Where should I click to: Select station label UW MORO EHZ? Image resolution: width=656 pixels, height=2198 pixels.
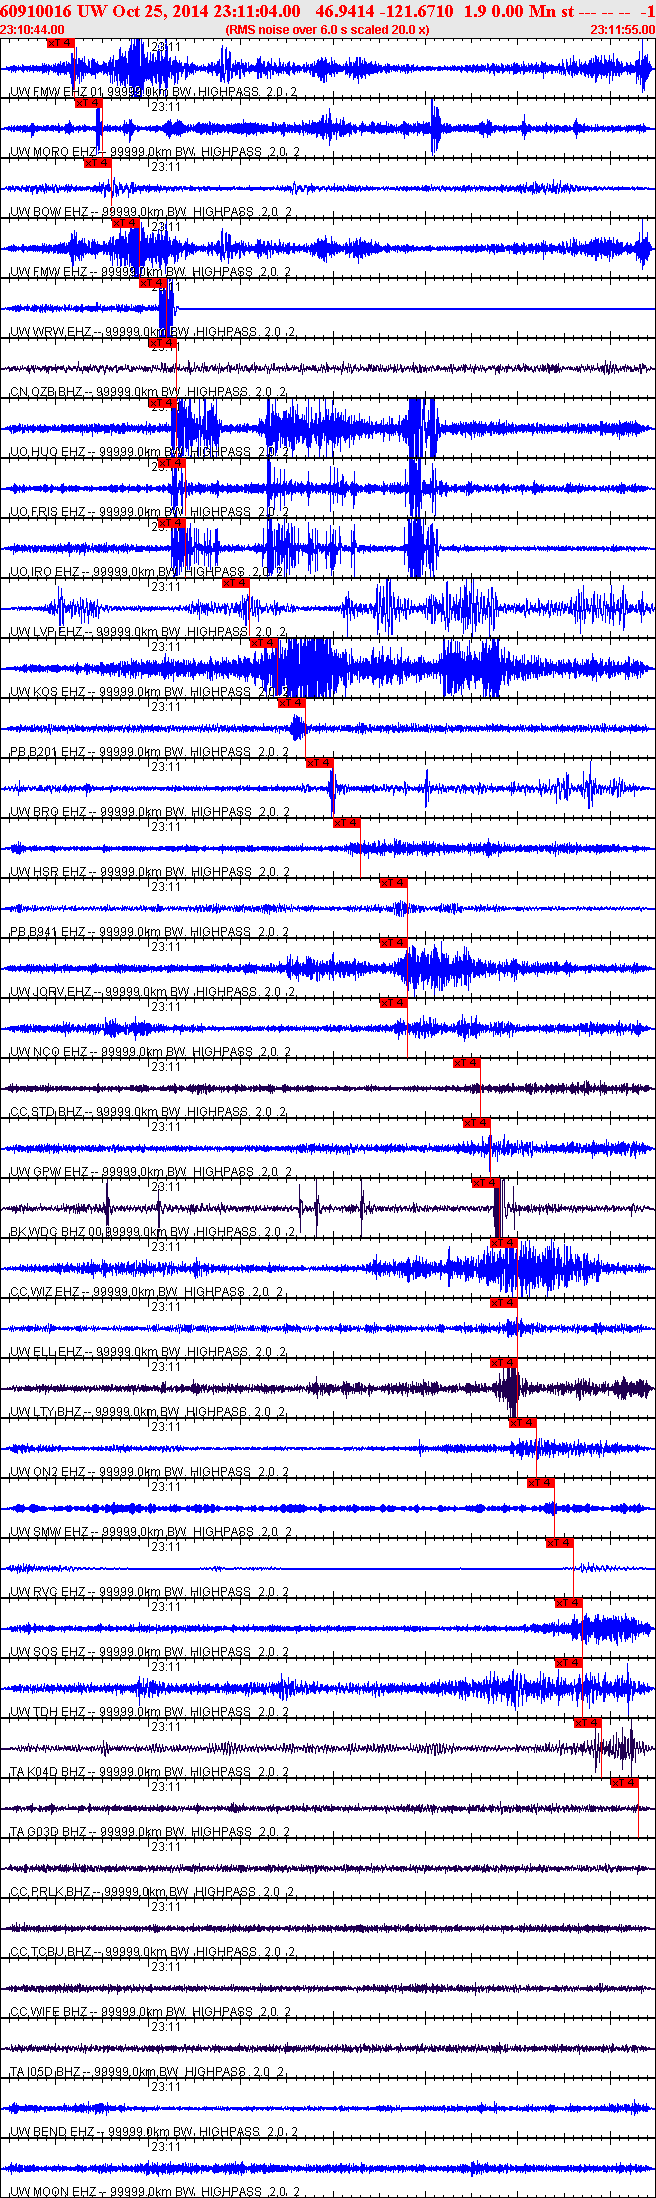(x=54, y=152)
